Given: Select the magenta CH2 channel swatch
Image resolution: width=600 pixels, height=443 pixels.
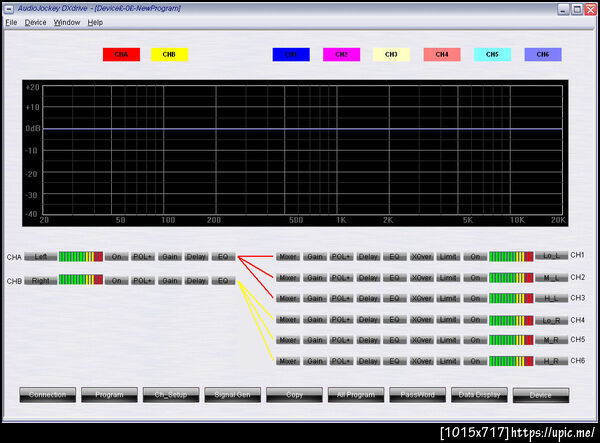Looking at the screenshot, I should 341,54.
